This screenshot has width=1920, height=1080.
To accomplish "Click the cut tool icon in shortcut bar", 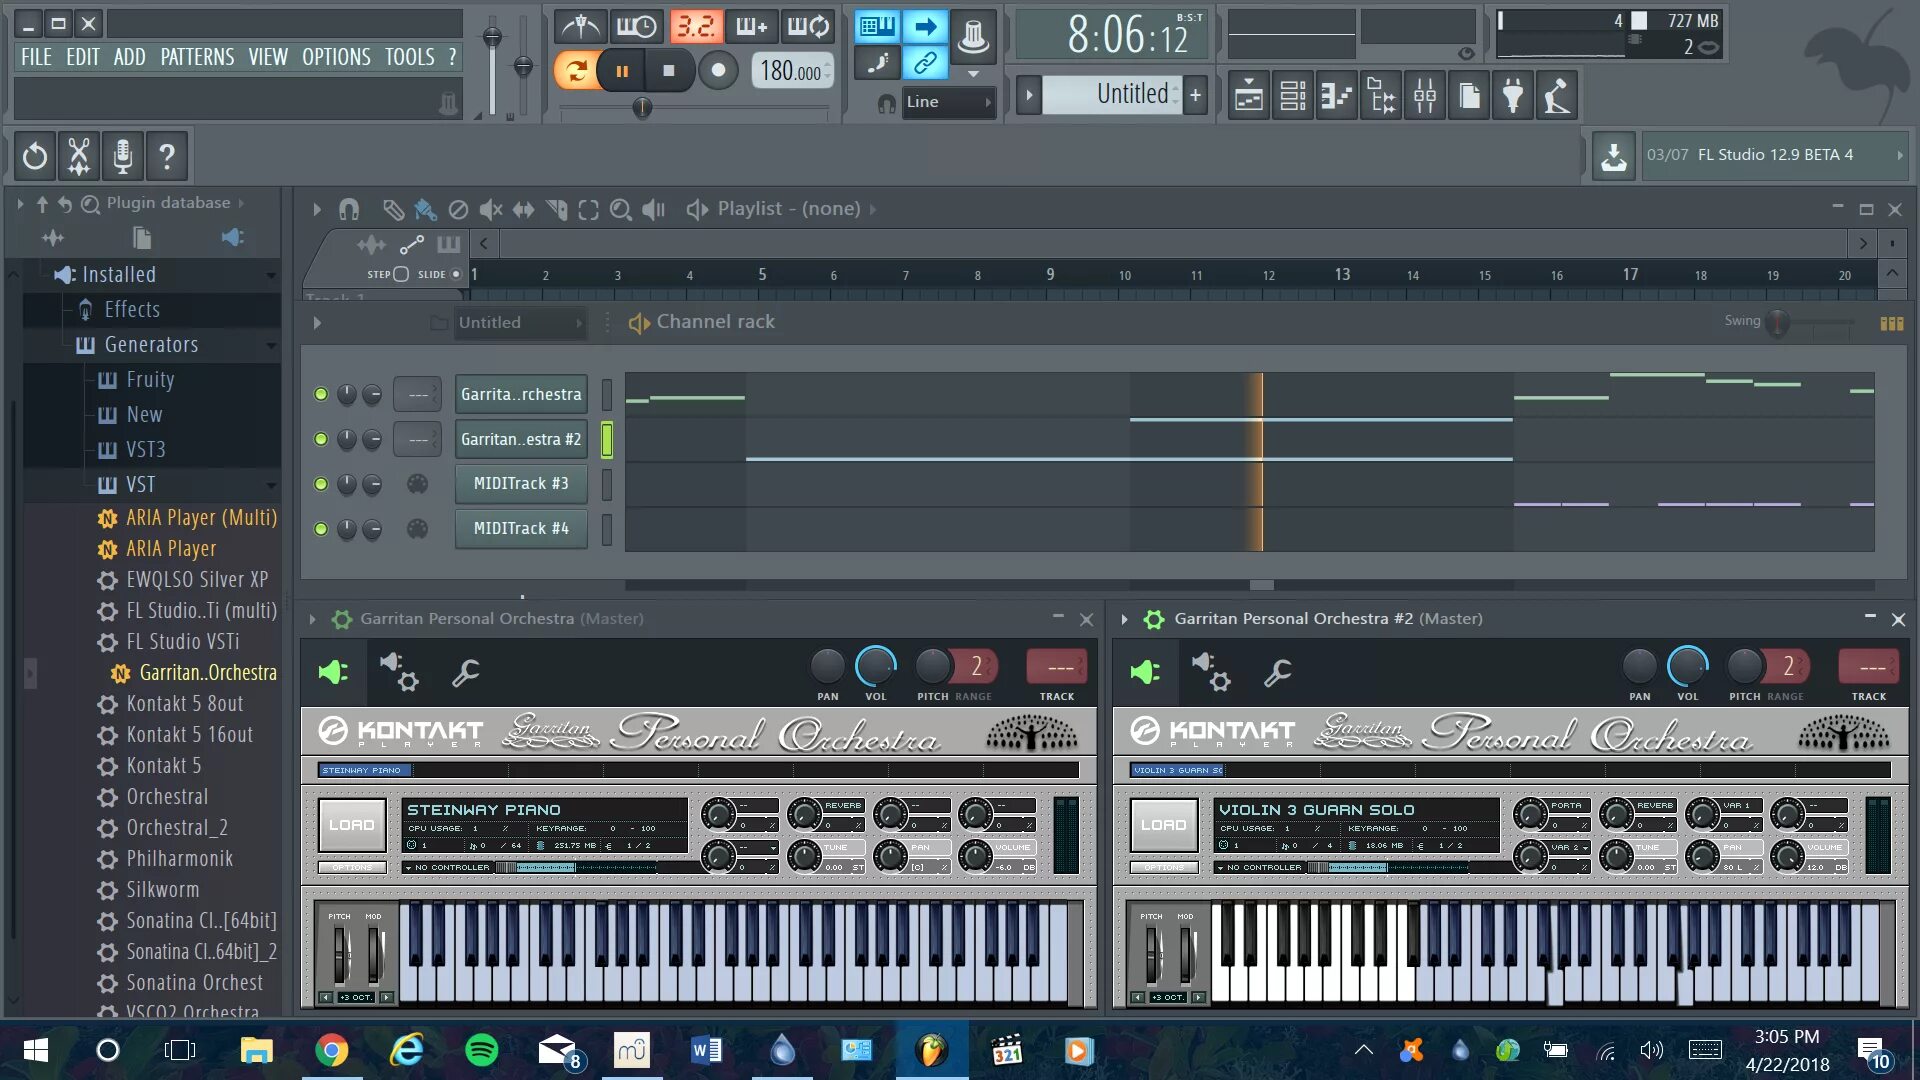I will click(79, 156).
